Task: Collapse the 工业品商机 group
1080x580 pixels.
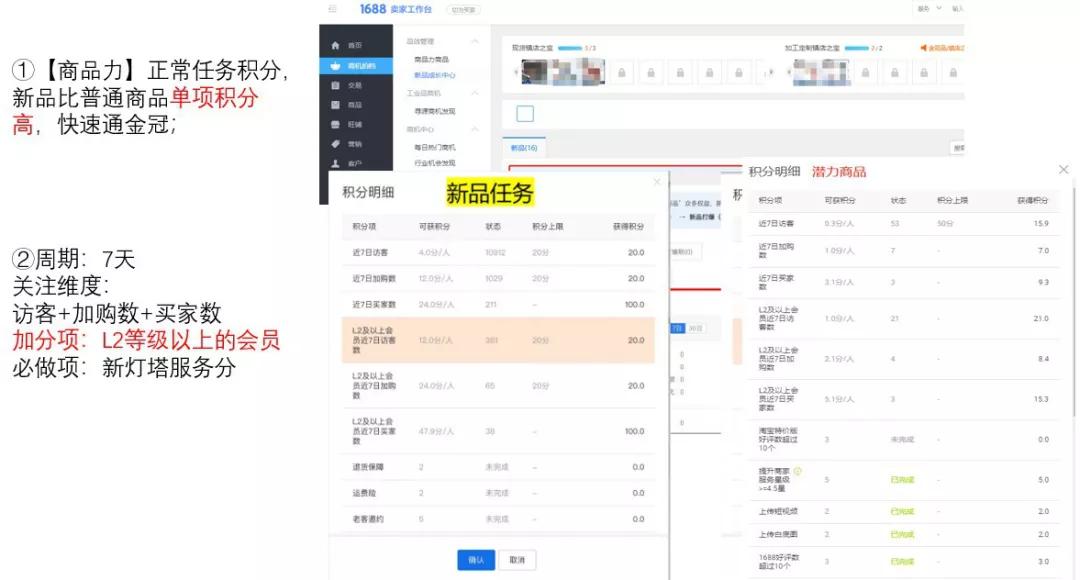Action: [x=474, y=92]
